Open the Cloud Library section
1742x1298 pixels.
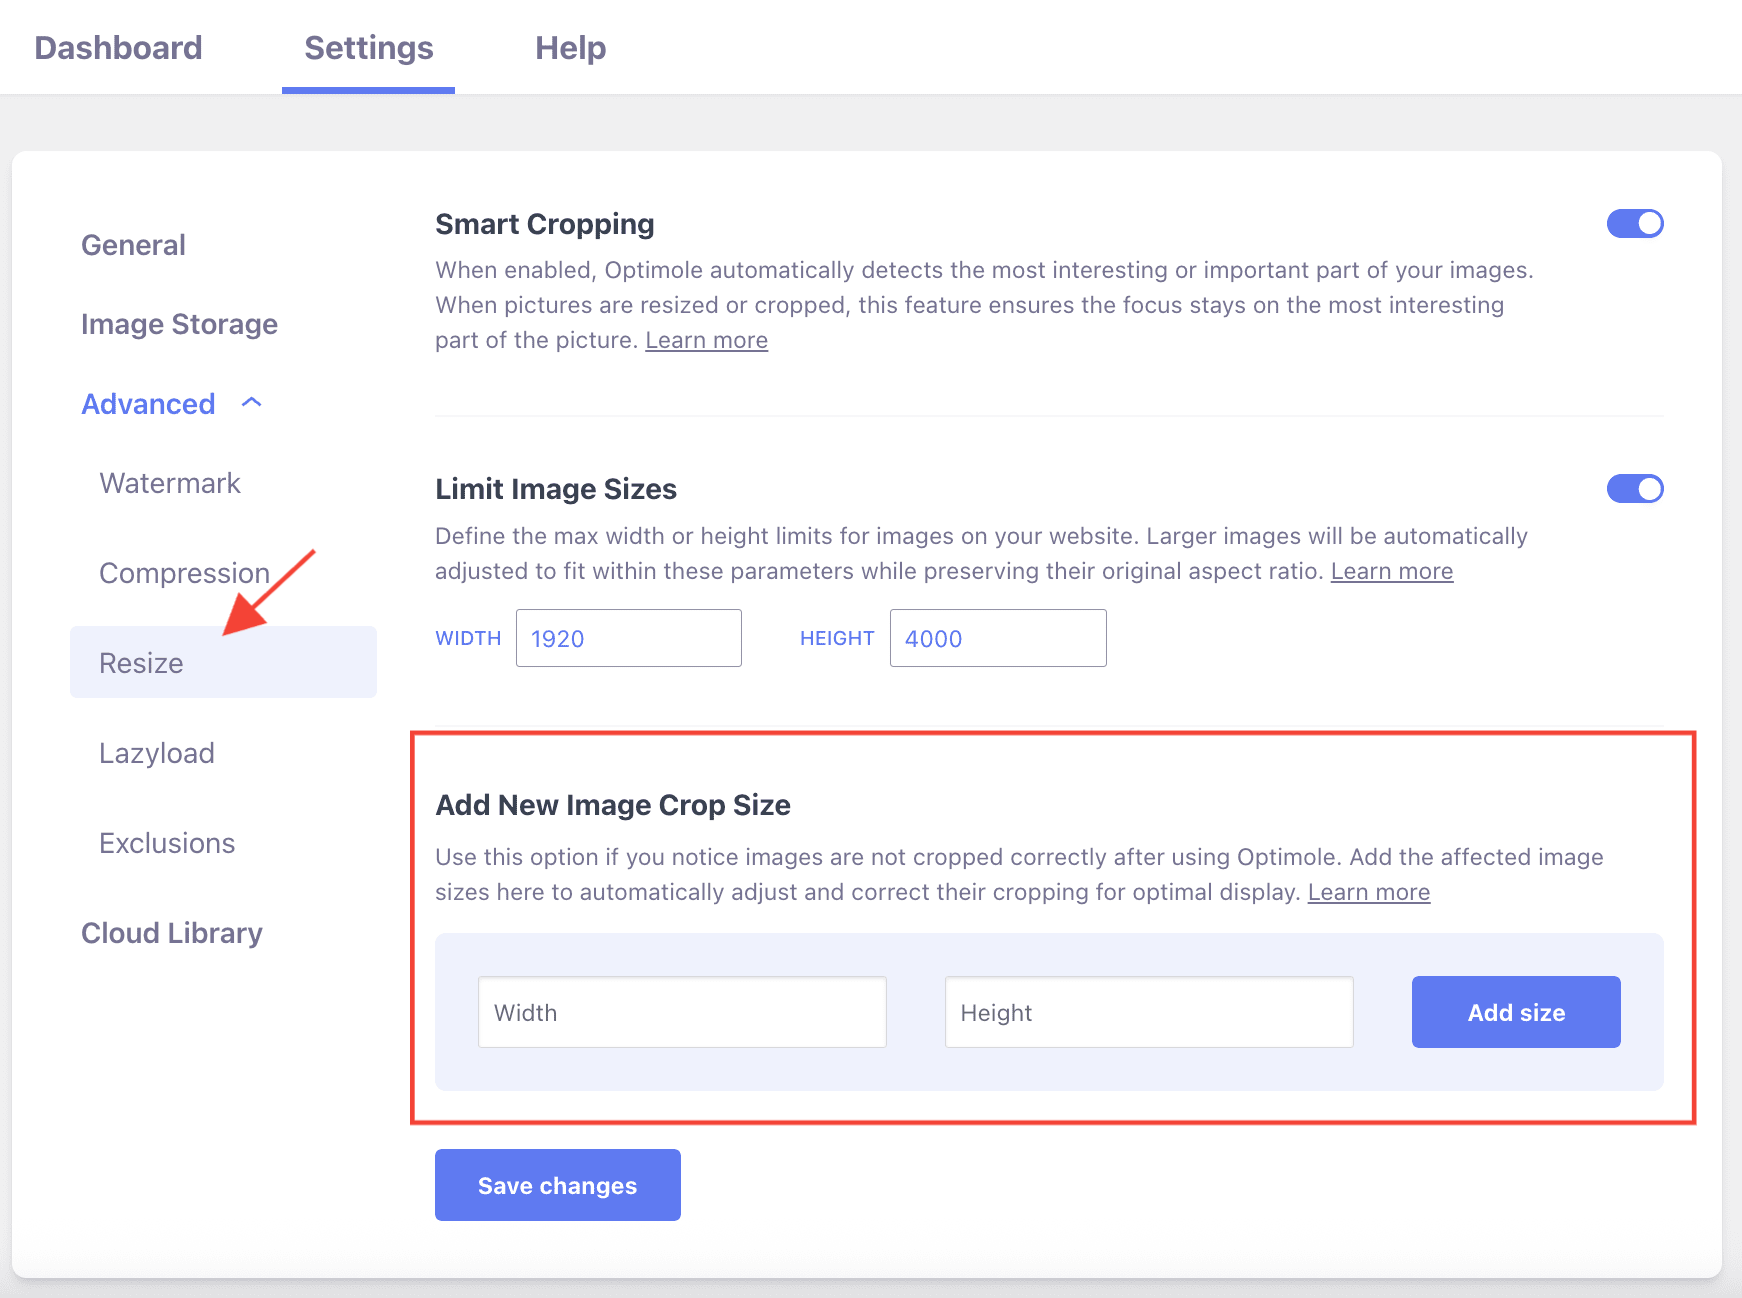[x=172, y=933]
